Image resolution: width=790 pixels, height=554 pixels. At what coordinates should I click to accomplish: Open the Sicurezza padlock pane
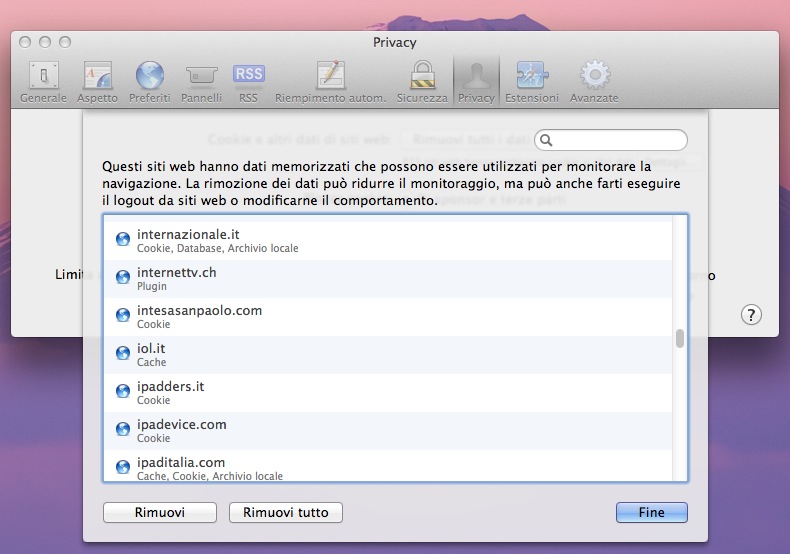click(422, 83)
